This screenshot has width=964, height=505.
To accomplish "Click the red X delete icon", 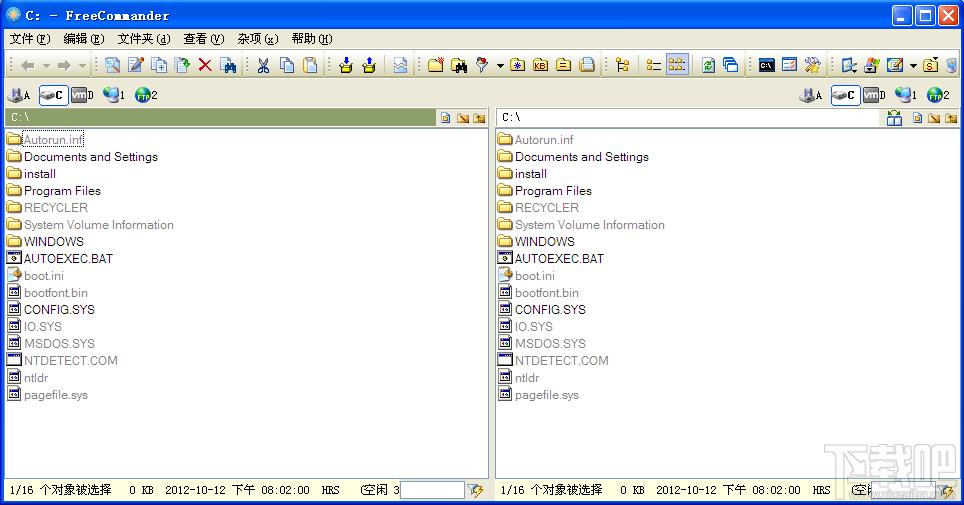I will pyautogui.click(x=205, y=65).
